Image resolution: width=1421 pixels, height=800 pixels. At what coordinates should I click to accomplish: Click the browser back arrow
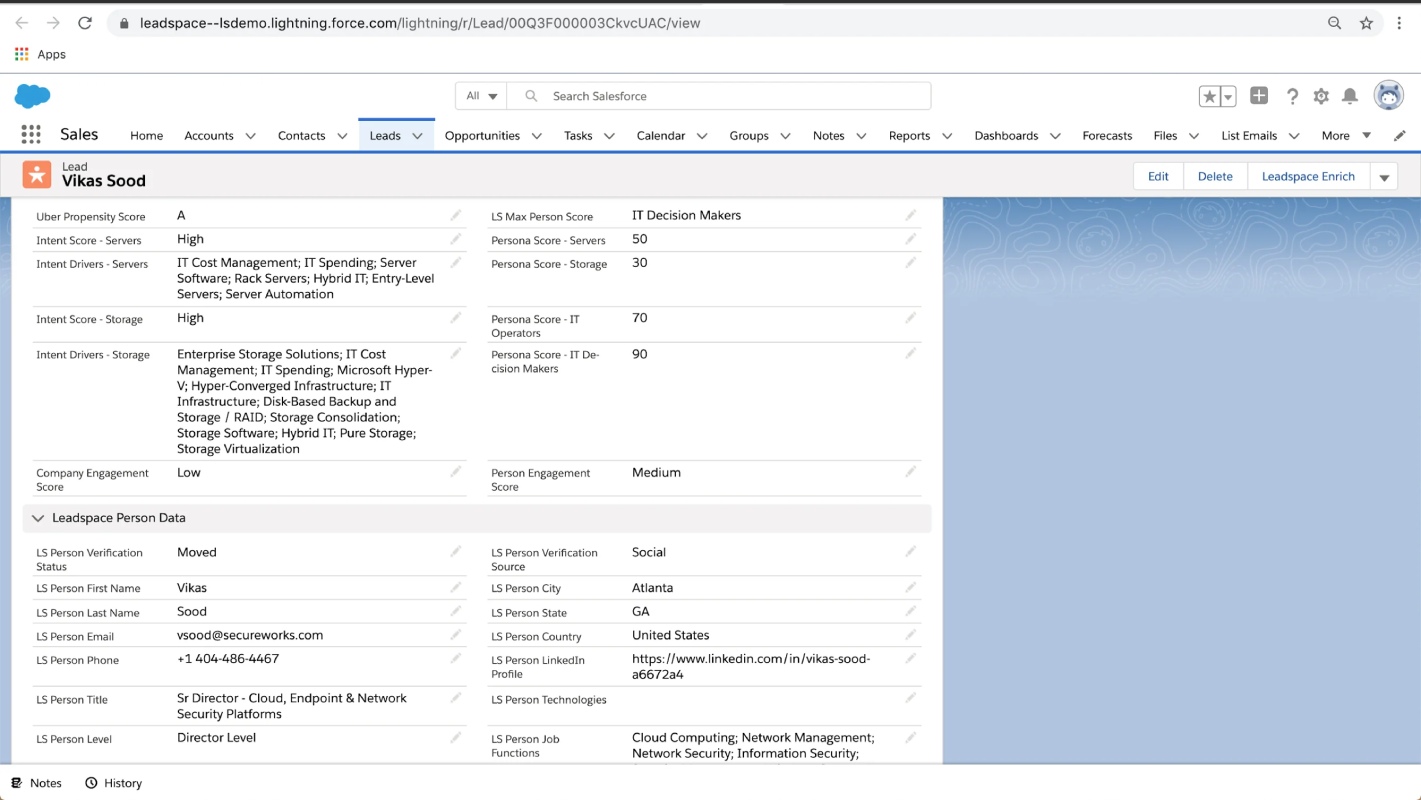[x=22, y=23]
